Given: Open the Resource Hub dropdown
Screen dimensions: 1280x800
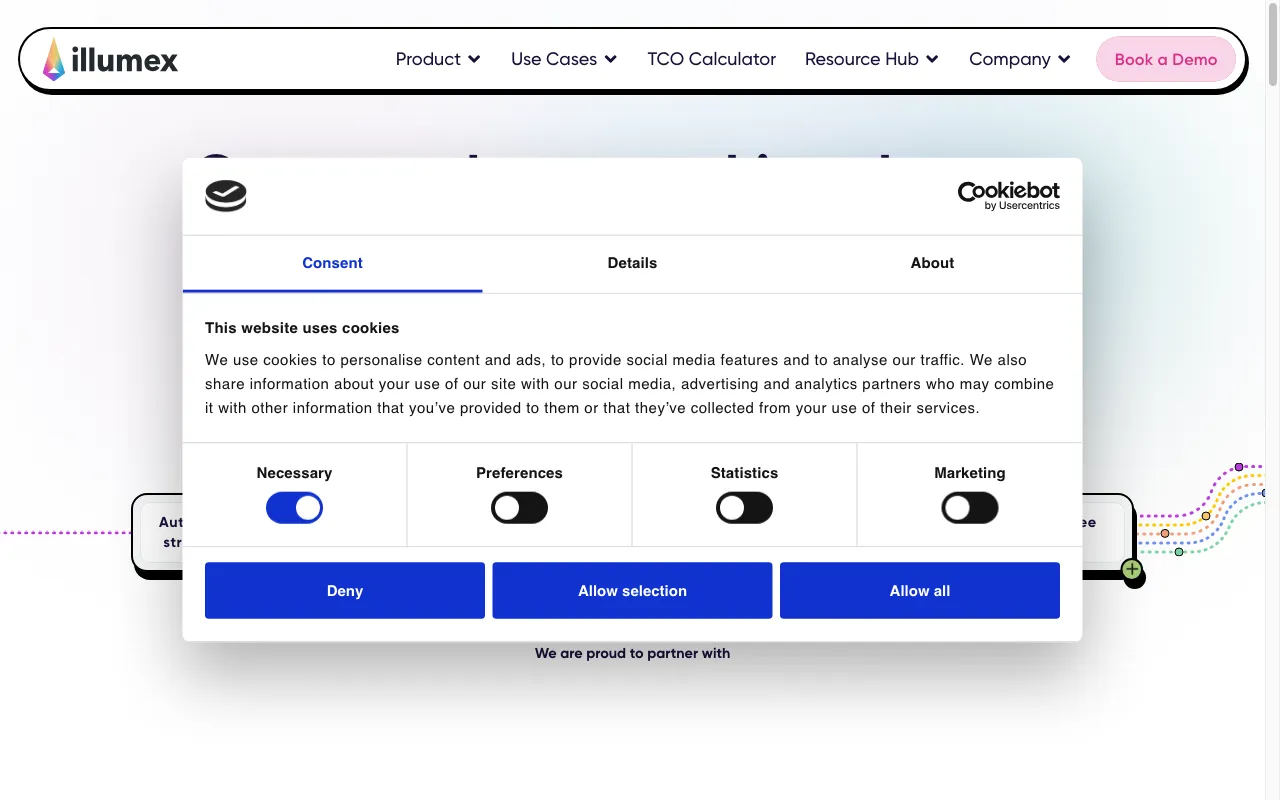Looking at the screenshot, I should 872,59.
